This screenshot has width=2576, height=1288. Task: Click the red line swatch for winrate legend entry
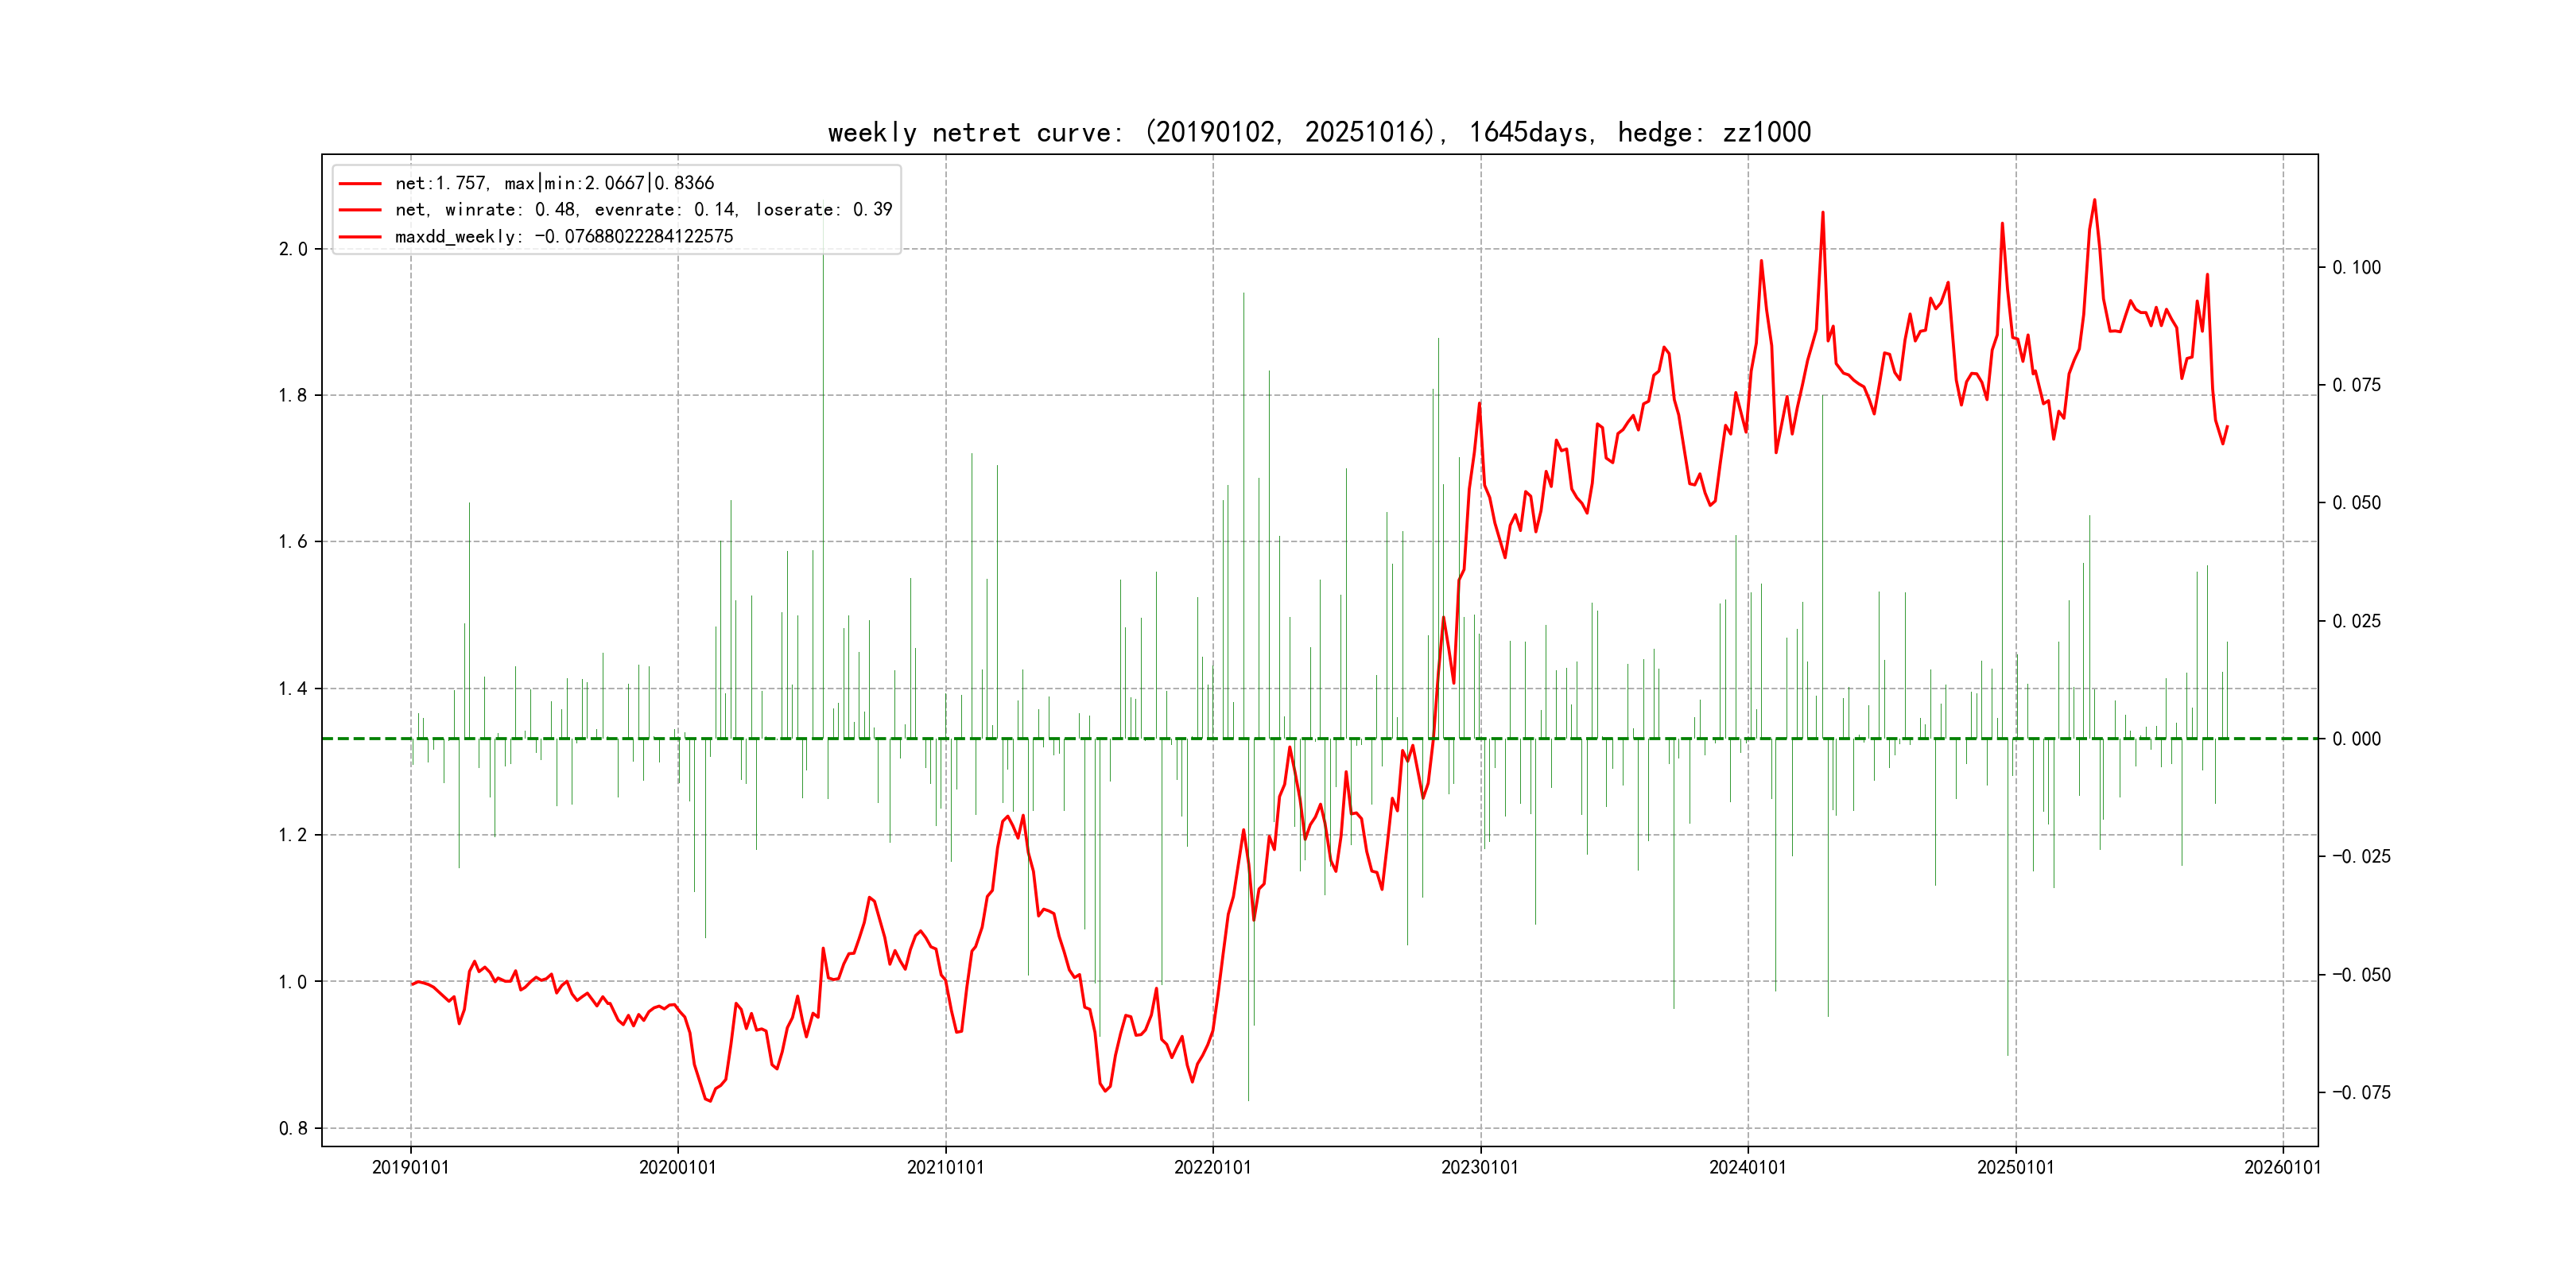[360, 210]
